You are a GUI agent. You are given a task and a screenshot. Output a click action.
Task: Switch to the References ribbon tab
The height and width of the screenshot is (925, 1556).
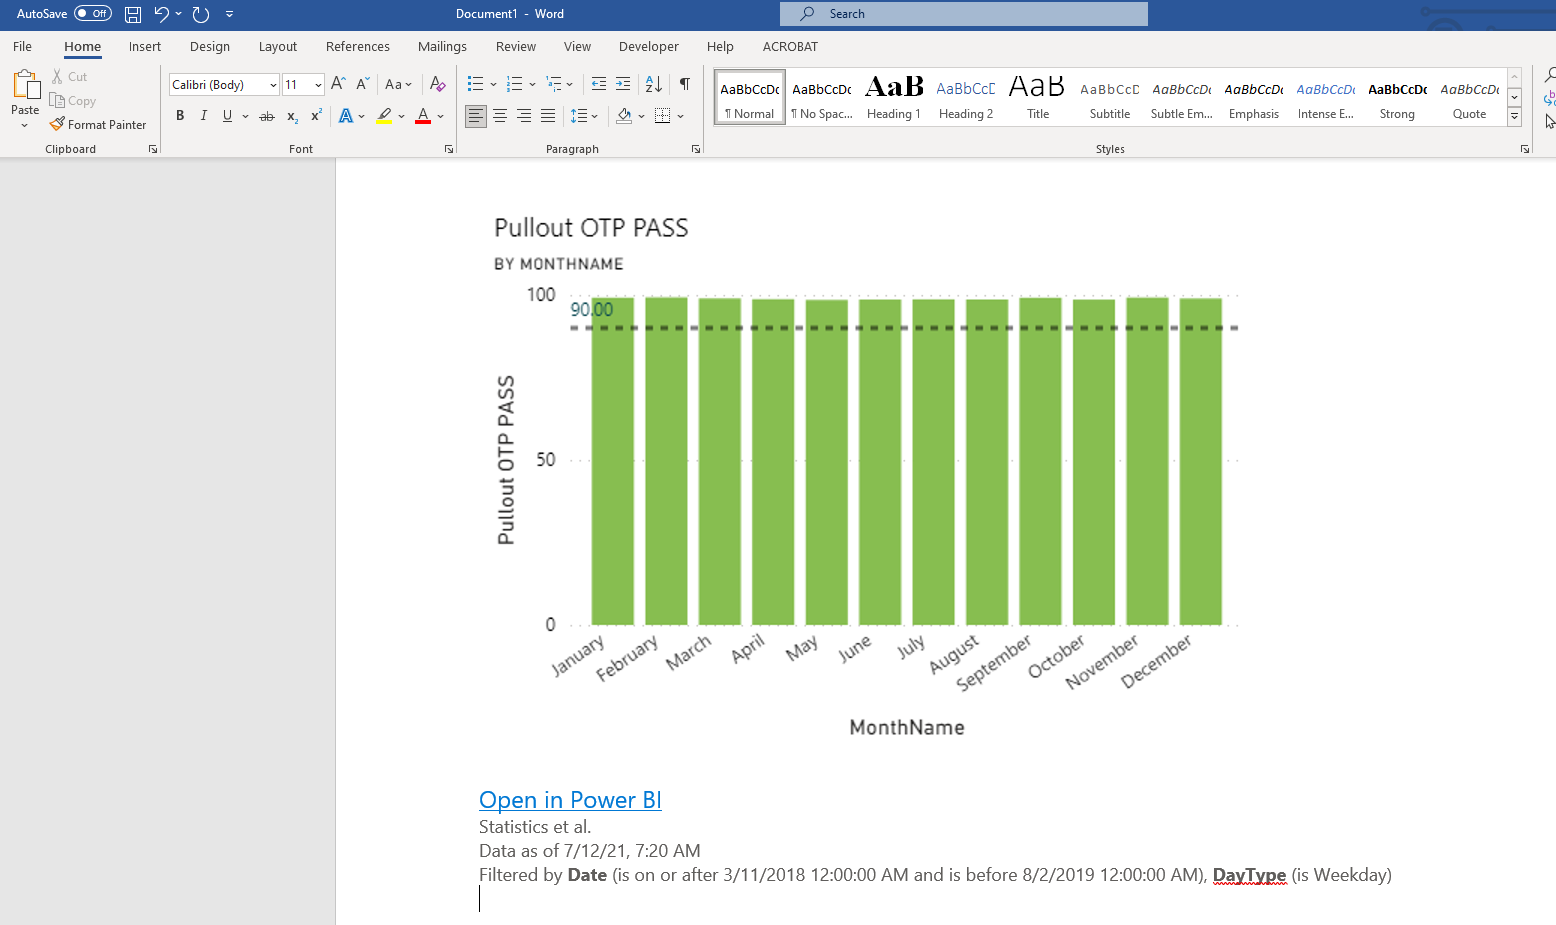[x=357, y=46]
